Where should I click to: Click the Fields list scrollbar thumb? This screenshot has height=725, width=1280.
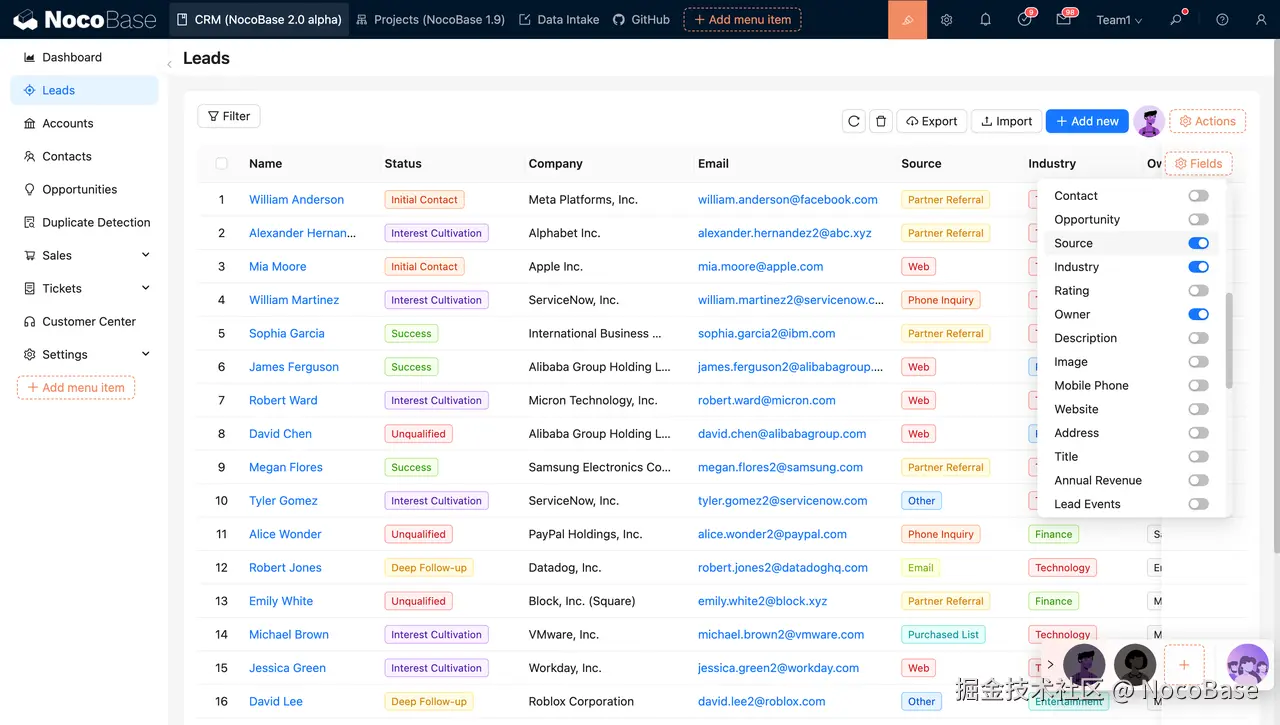click(1229, 340)
